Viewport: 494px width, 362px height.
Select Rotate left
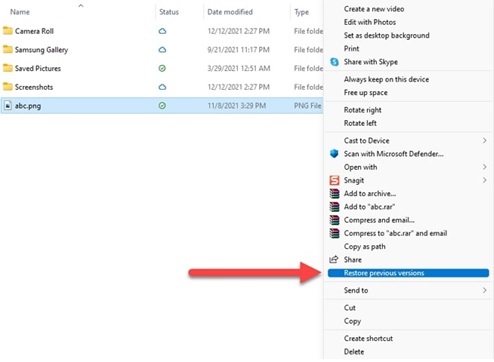[360, 123]
